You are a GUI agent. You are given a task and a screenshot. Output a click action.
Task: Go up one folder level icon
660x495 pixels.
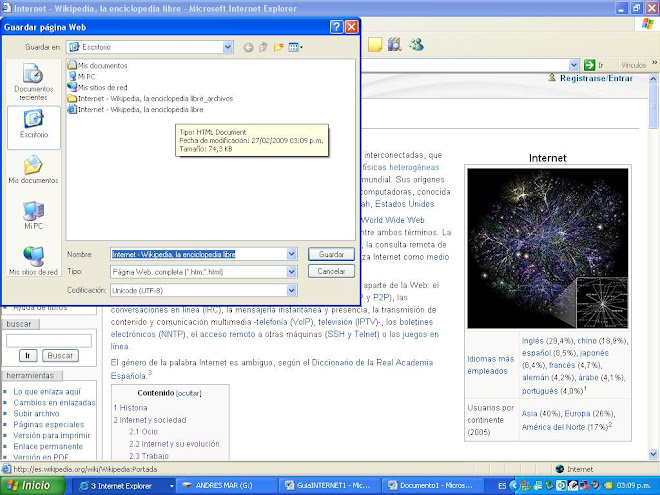pos(263,47)
